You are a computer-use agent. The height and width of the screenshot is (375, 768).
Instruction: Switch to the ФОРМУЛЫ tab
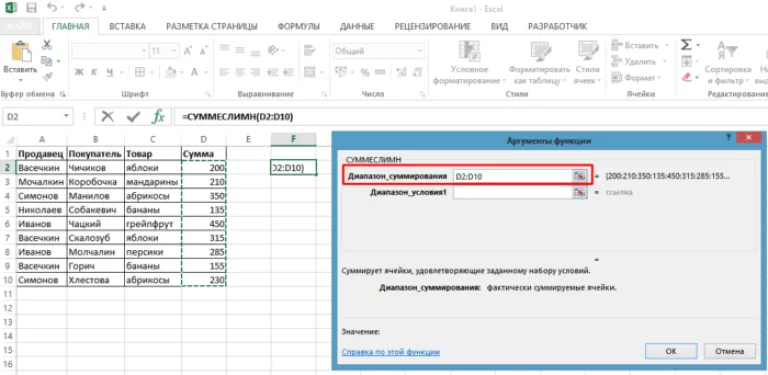pos(298,26)
